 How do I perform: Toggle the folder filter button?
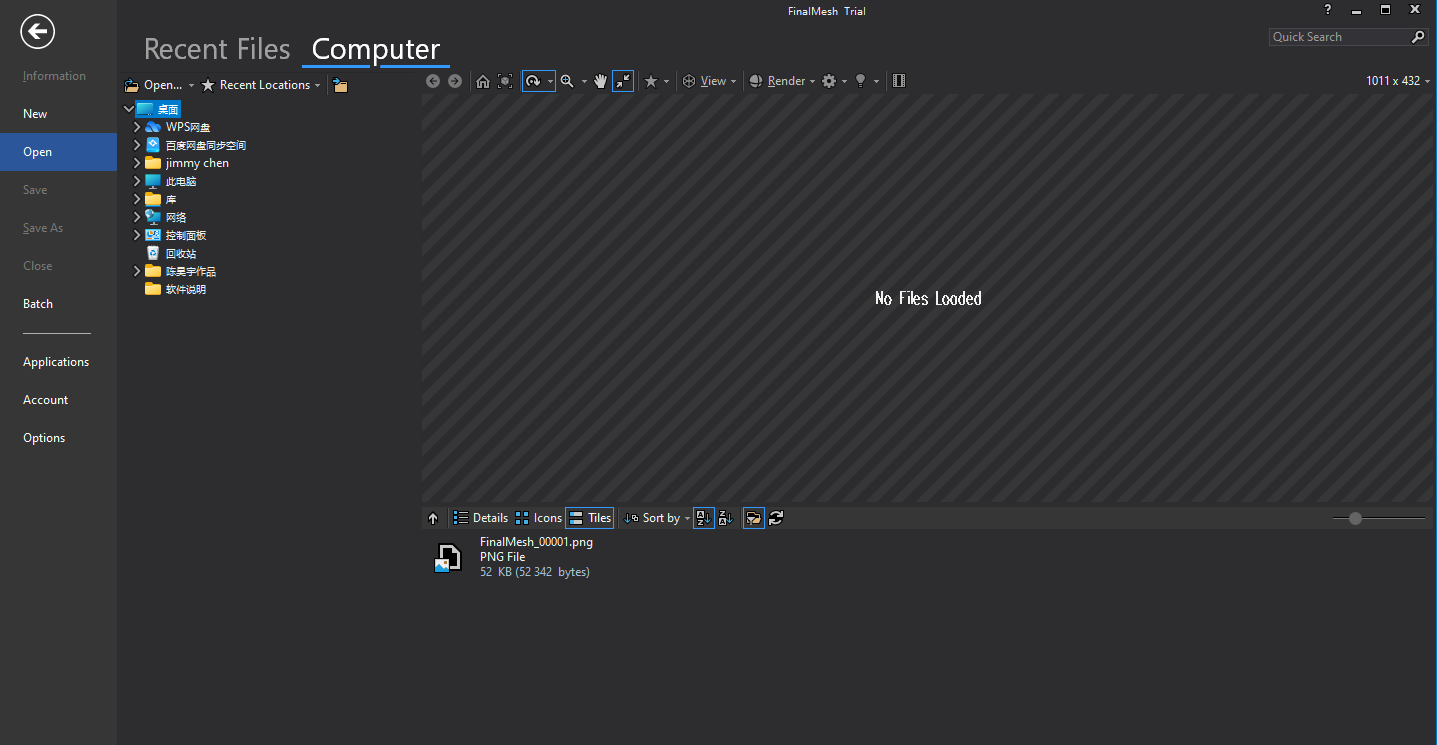click(754, 518)
